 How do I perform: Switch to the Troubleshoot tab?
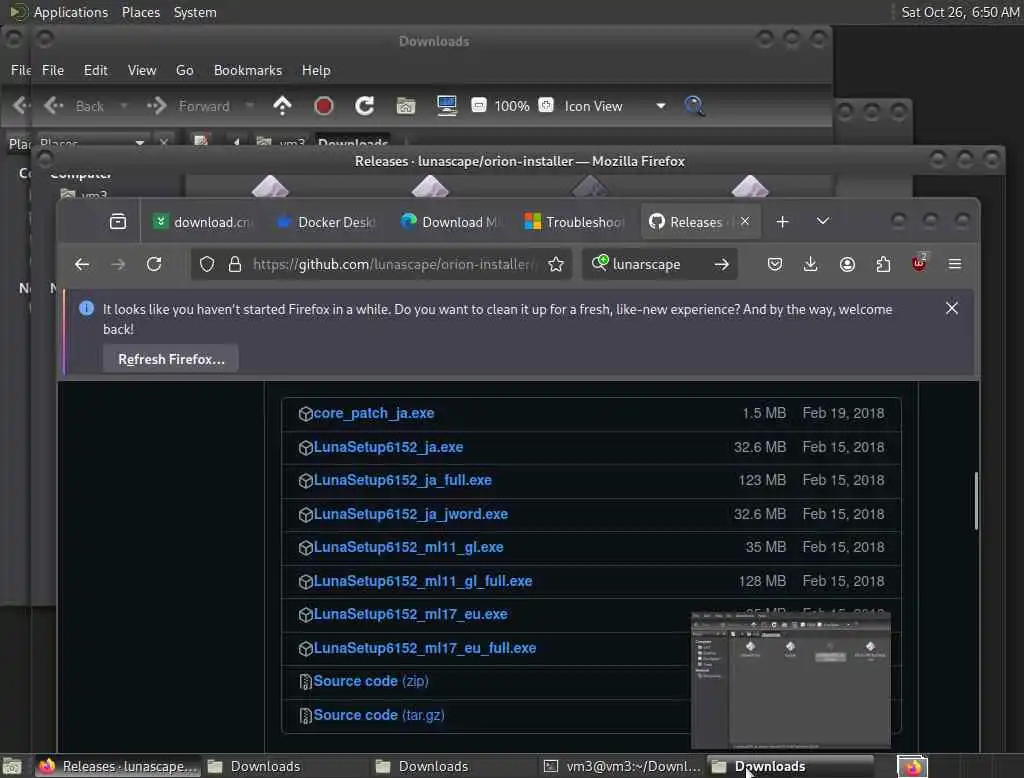click(x=573, y=222)
